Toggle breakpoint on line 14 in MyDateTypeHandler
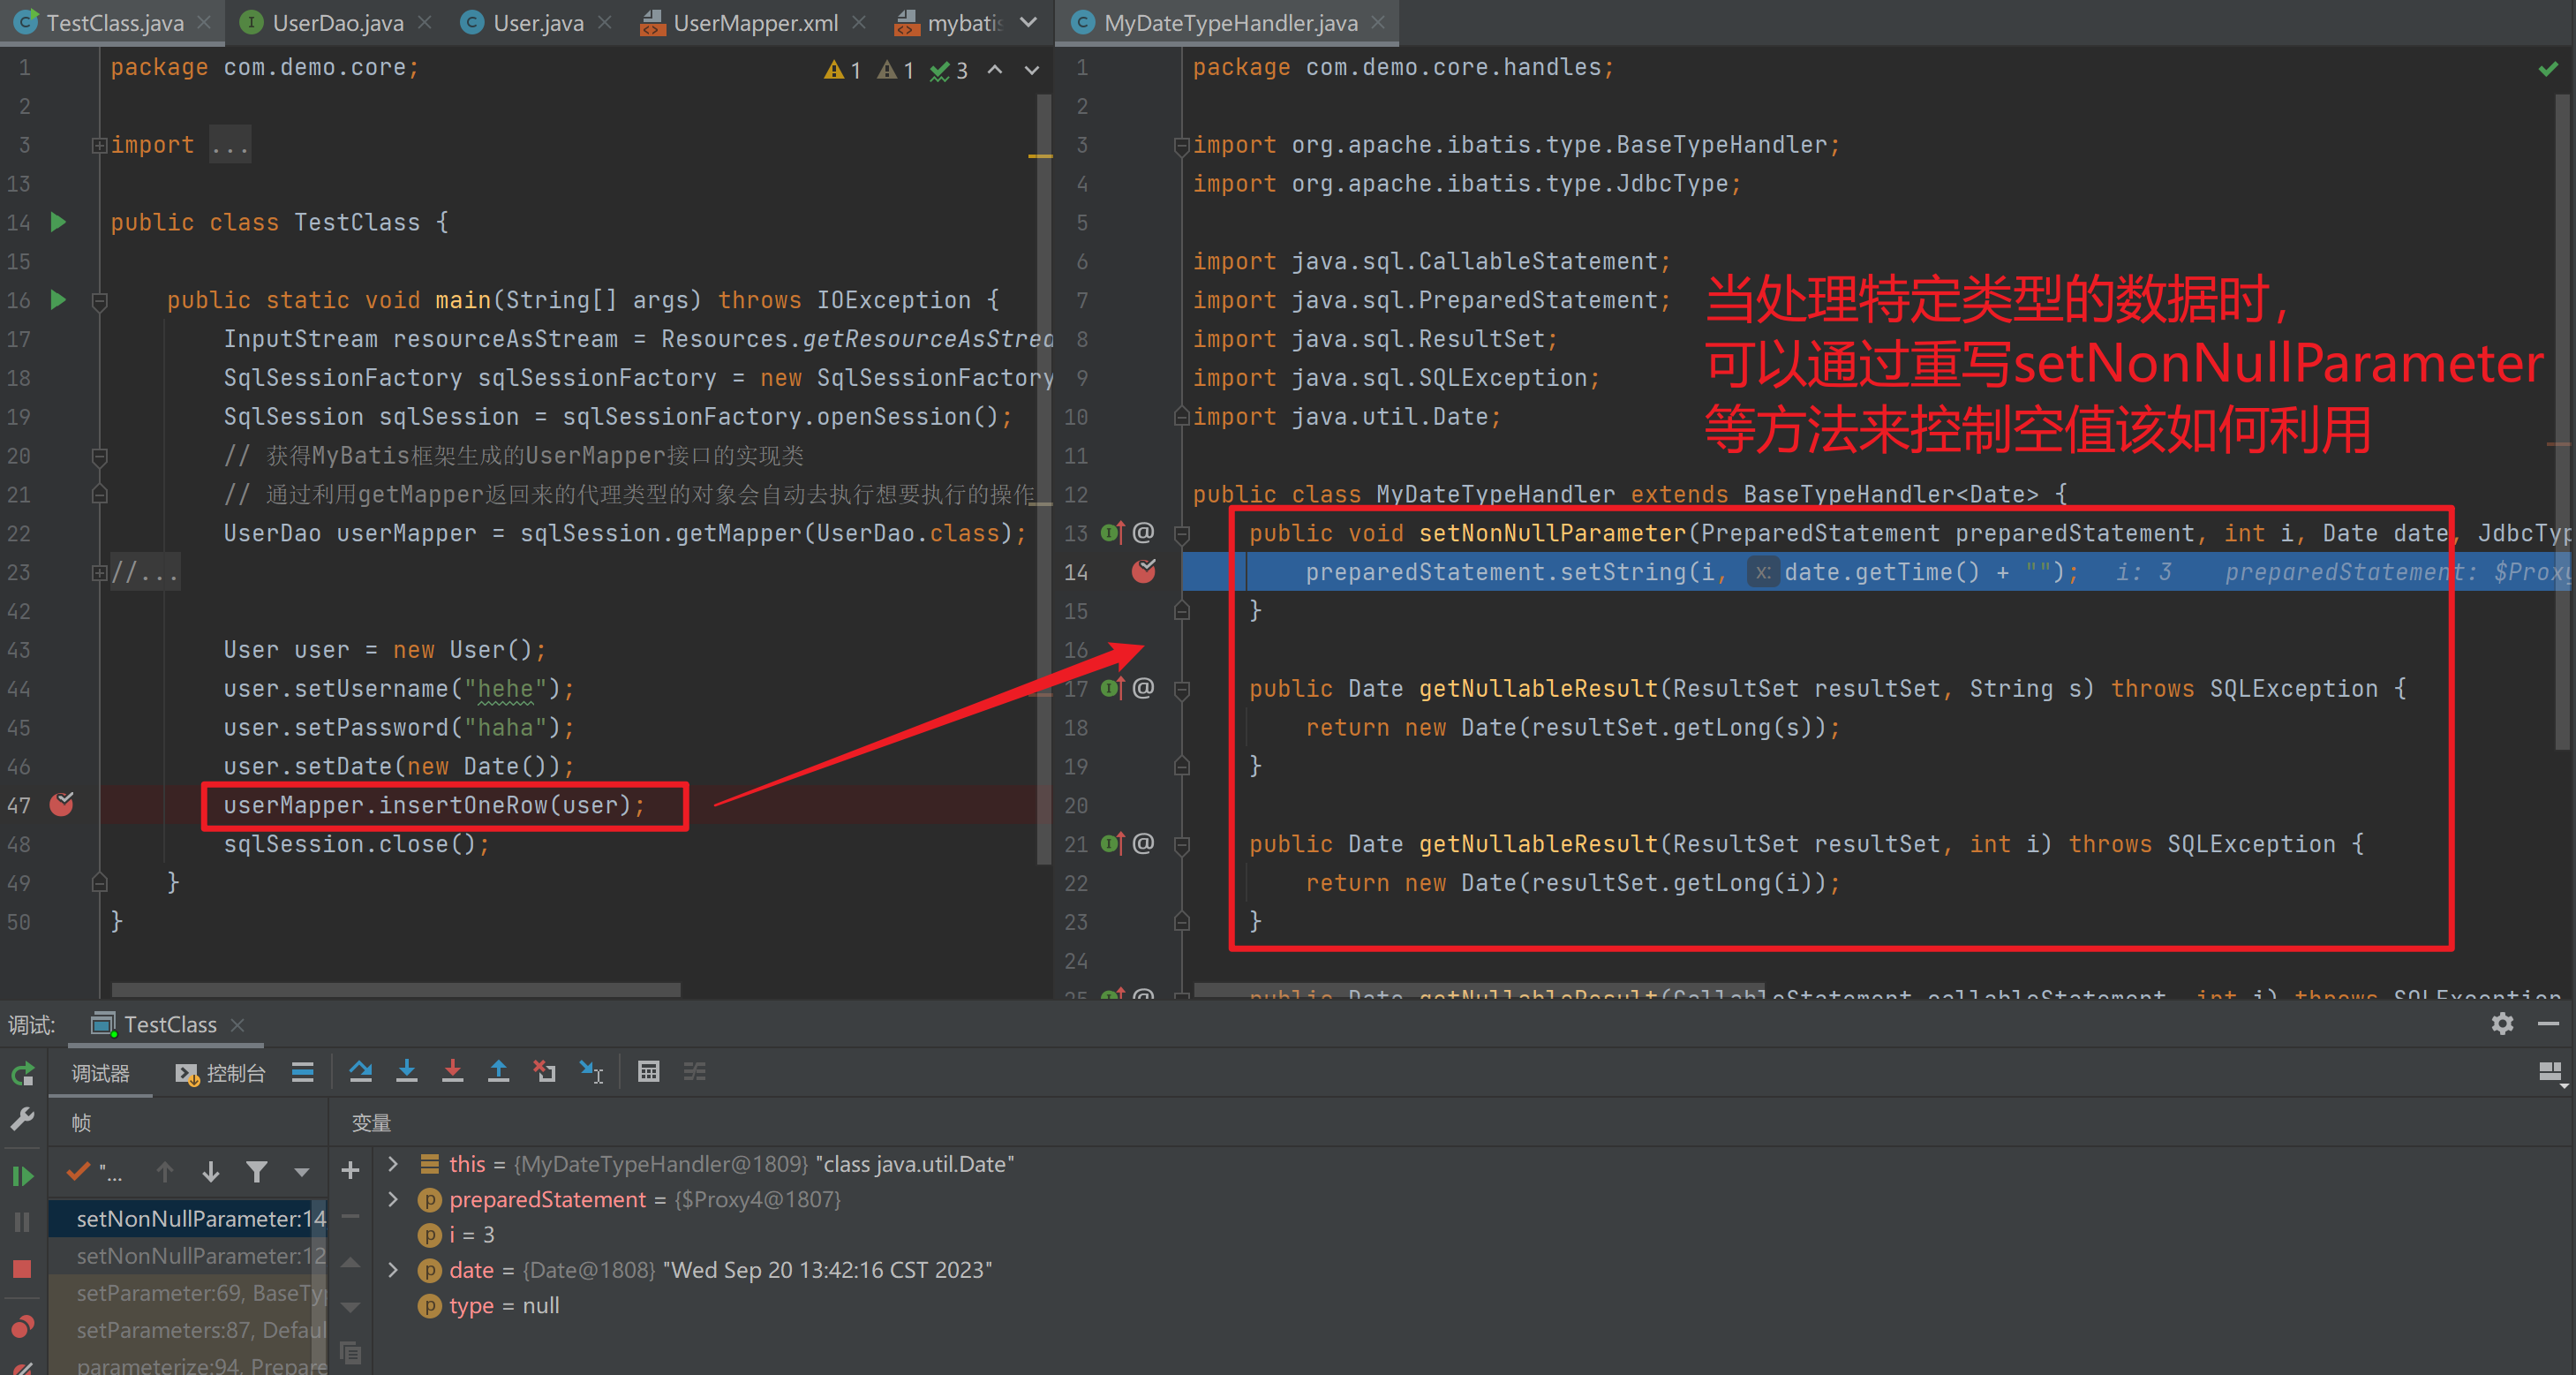 pos(1143,571)
